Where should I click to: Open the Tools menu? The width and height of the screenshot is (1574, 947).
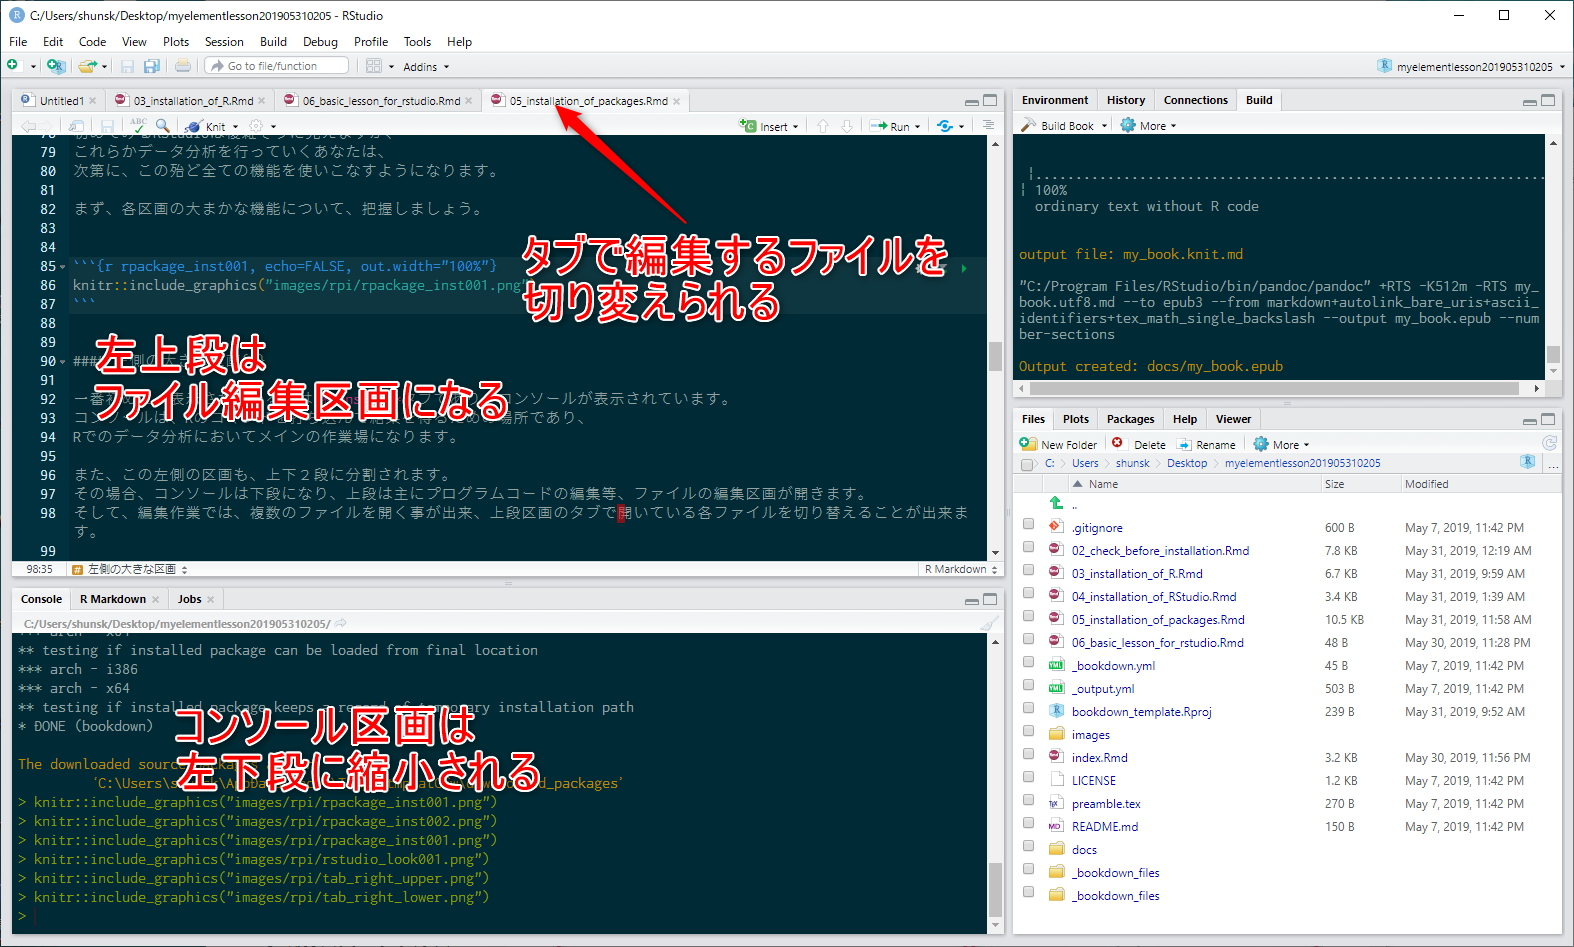(x=417, y=42)
